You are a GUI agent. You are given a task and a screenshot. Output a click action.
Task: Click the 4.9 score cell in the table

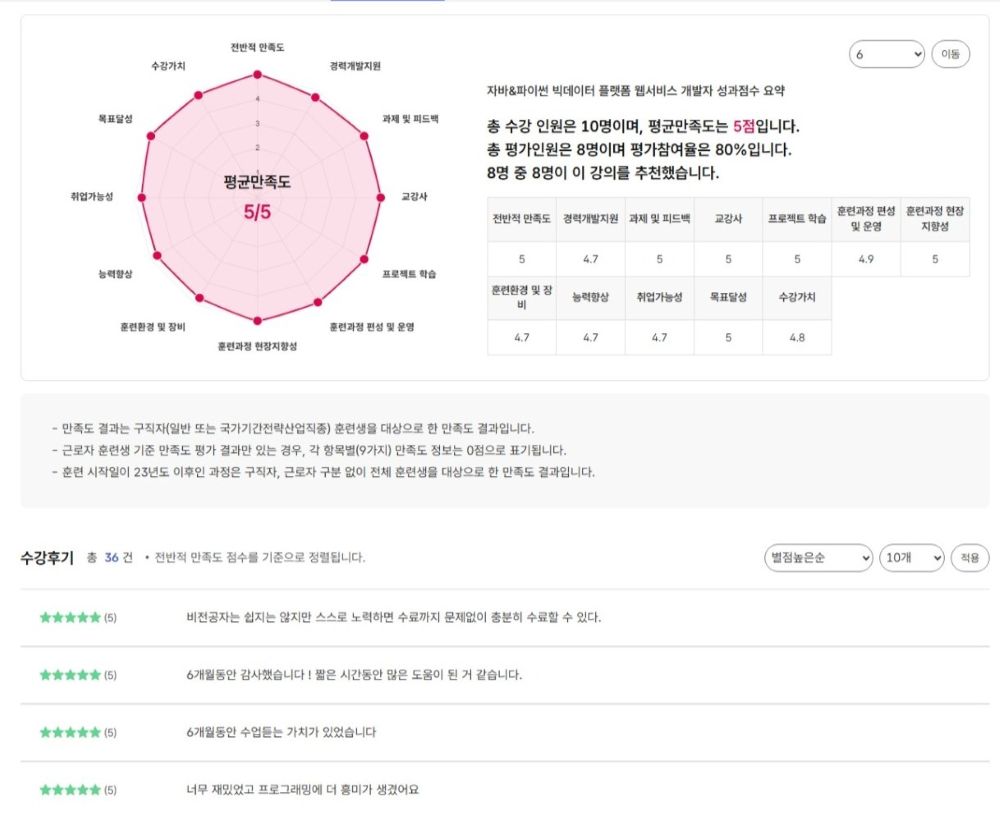pyautogui.click(x=866, y=259)
